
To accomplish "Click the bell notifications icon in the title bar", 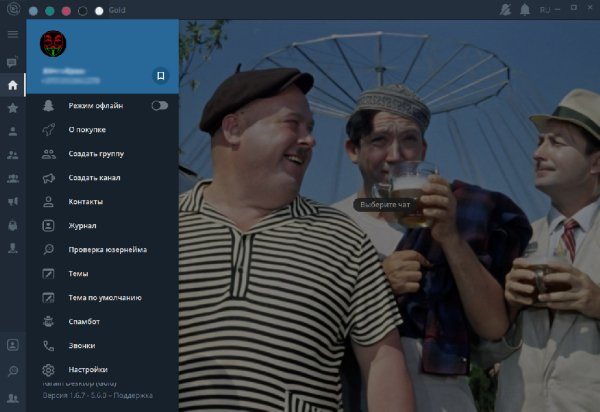I will tap(525, 10).
